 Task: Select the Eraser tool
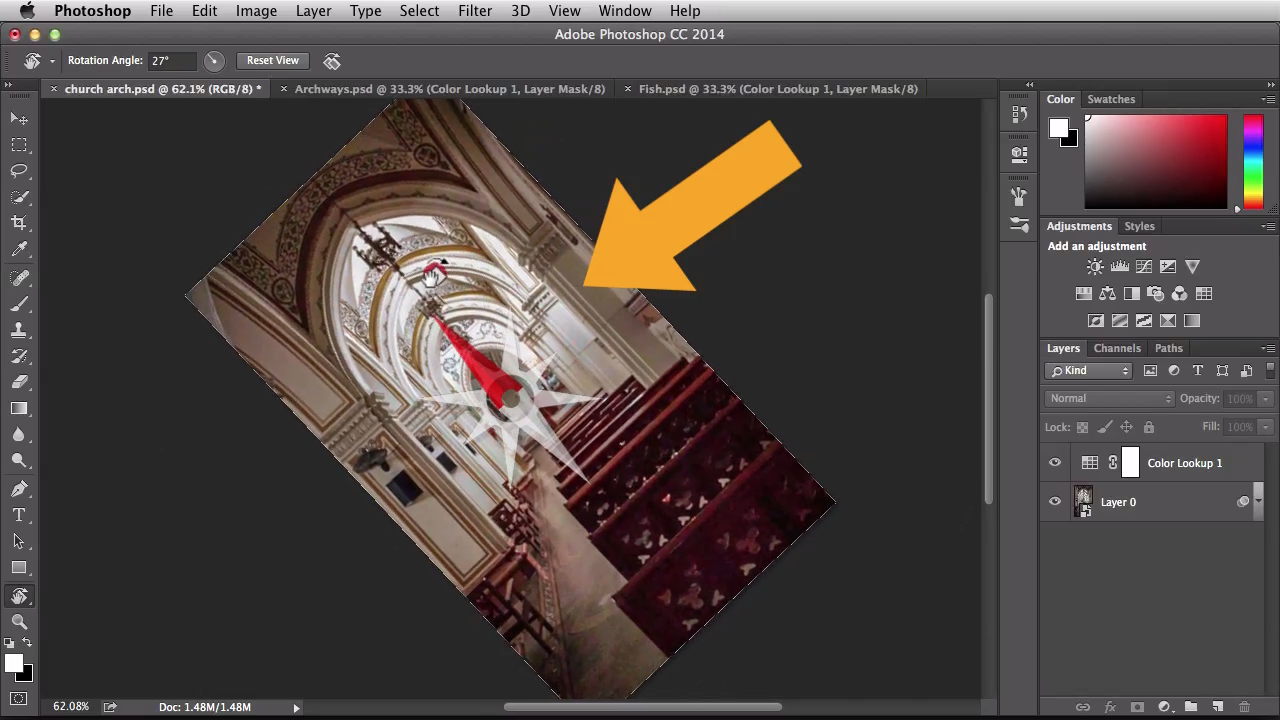19,381
